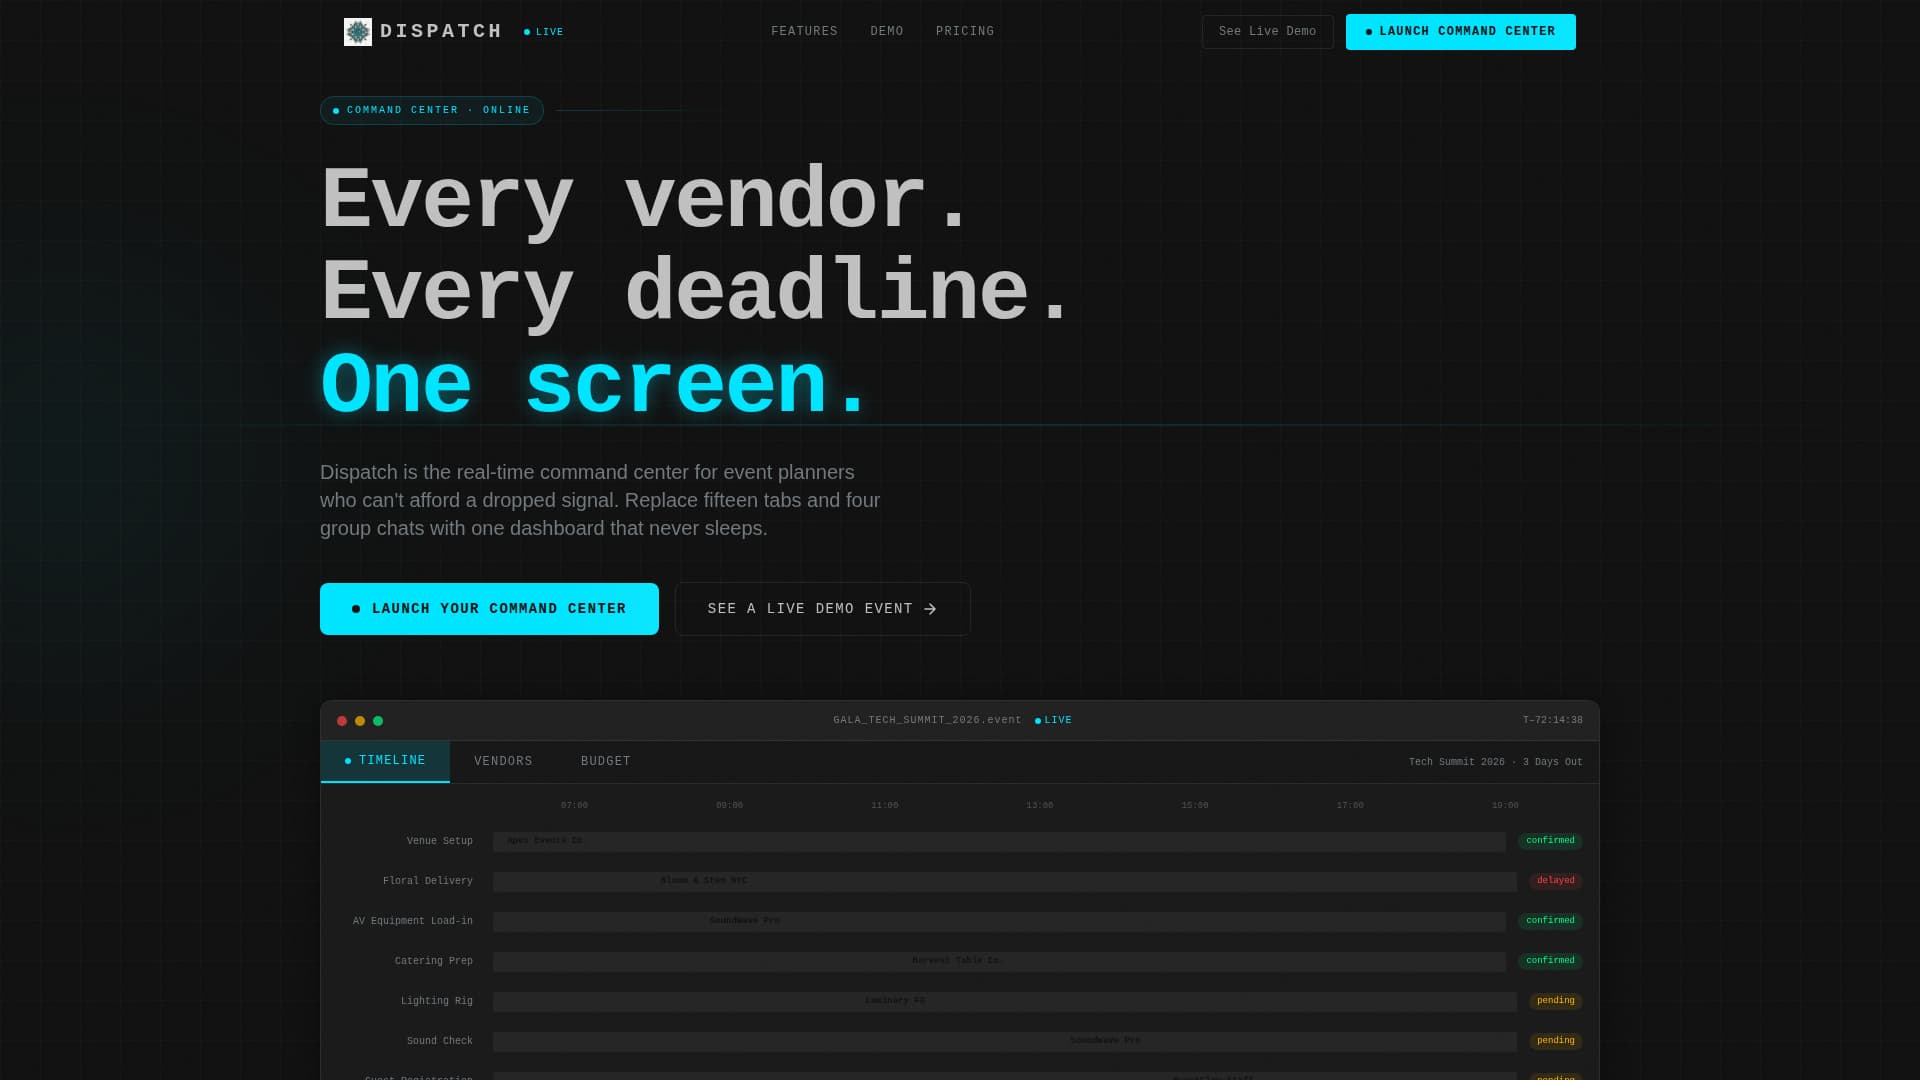Screen dimensions: 1920x1080
Task: Click Catering Prep confirmed status badge
Action: (1550, 961)
